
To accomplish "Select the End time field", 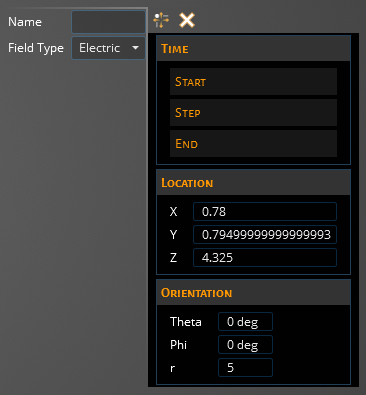I will pyautogui.click(x=253, y=144).
